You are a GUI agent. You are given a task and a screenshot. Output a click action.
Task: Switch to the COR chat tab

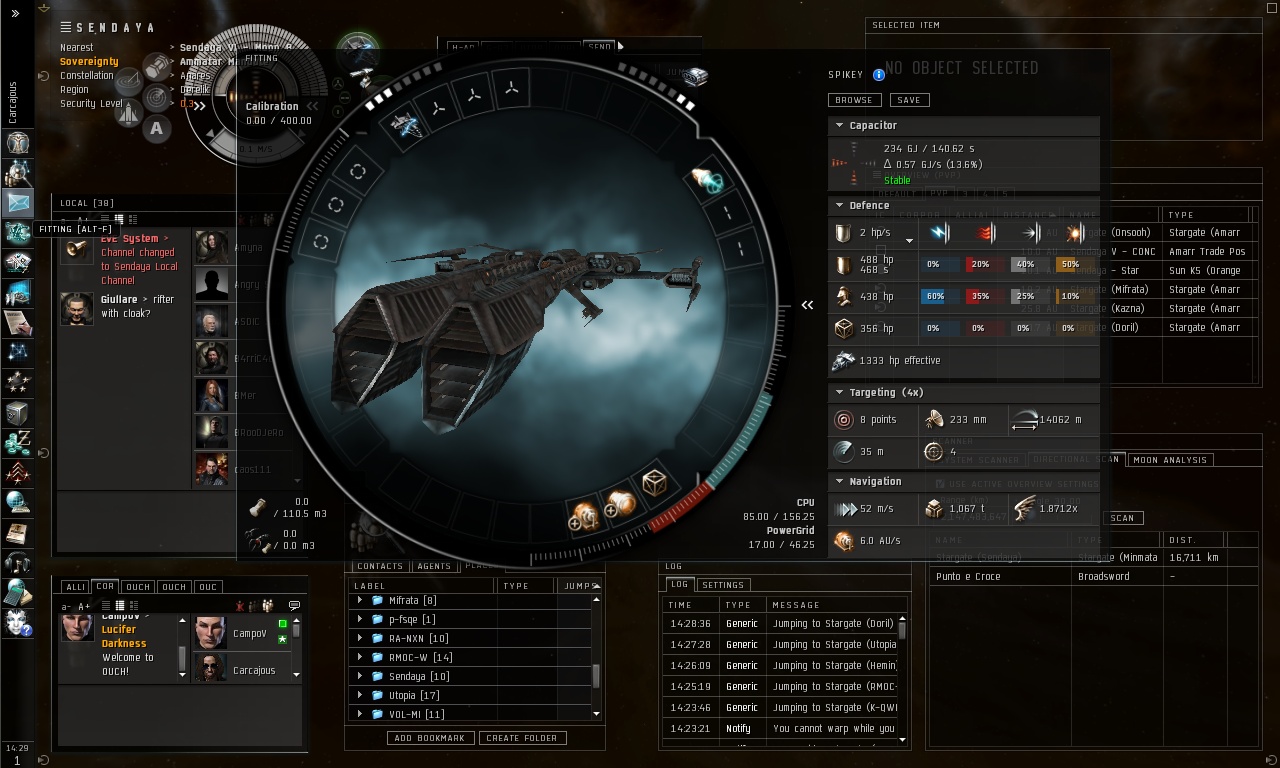[x=105, y=587]
